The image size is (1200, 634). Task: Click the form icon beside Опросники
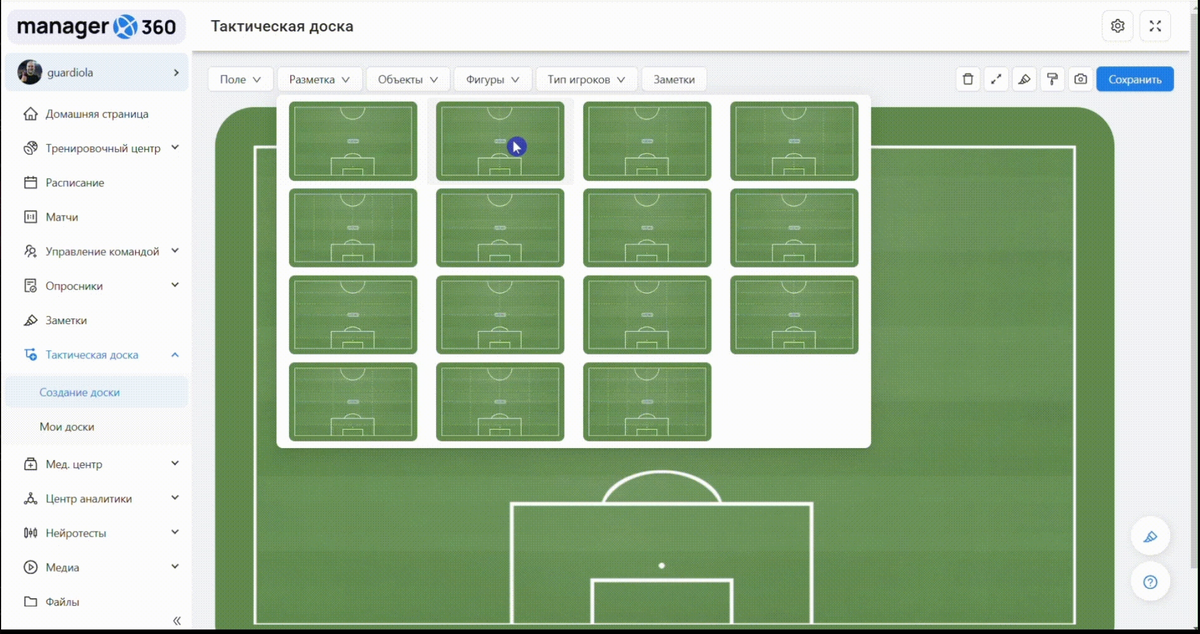click(x=30, y=286)
